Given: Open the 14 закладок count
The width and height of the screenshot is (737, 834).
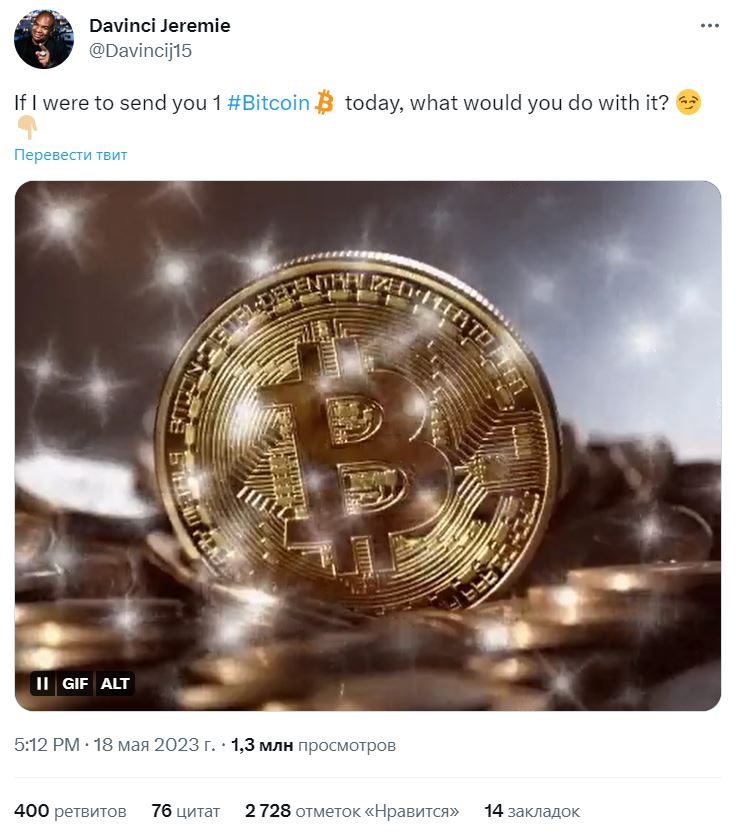Looking at the screenshot, I should coord(532,811).
